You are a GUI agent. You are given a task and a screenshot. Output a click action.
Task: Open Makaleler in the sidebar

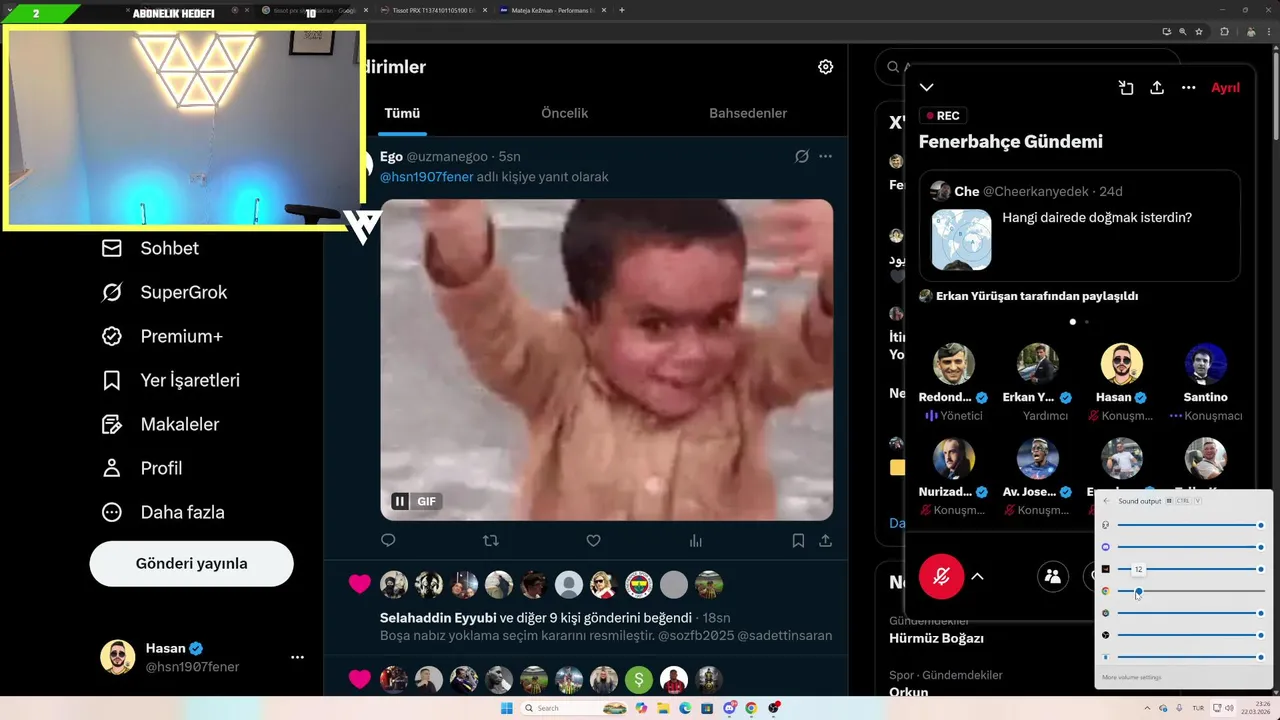[x=160, y=424]
